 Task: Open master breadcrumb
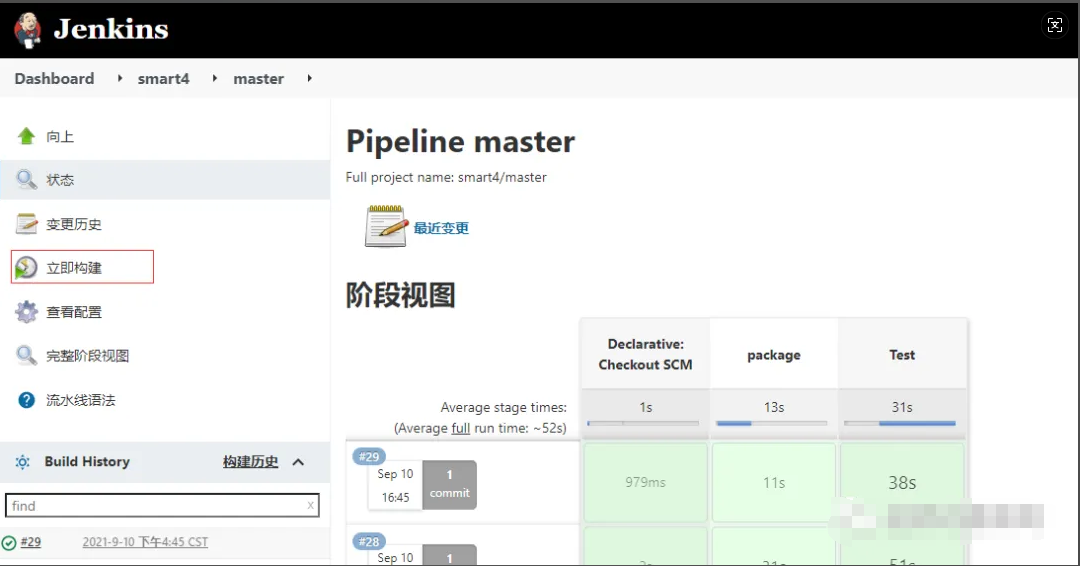pos(258,78)
